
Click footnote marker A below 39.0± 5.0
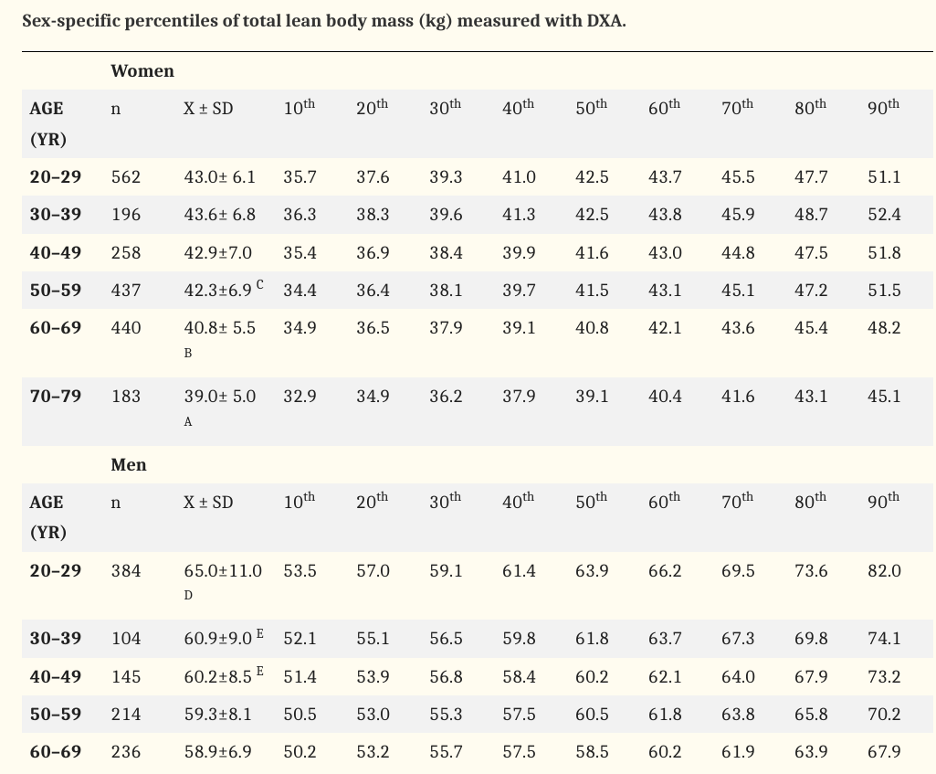(188, 422)
